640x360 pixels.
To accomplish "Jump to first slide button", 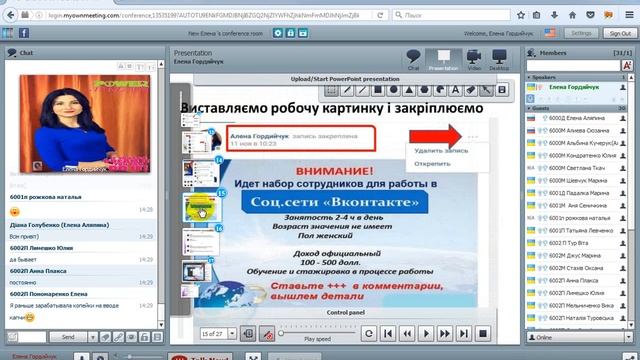I will coord(388,334).
